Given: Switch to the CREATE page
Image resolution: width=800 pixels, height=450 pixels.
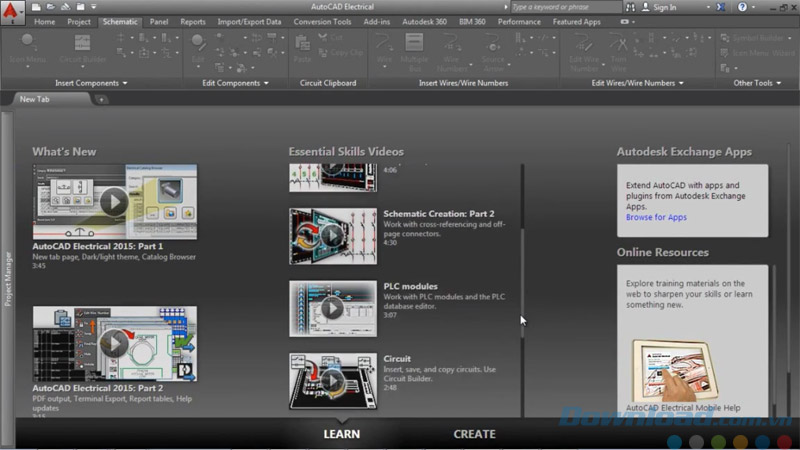Looking at the screenshot, I should [x=474, y=434].
